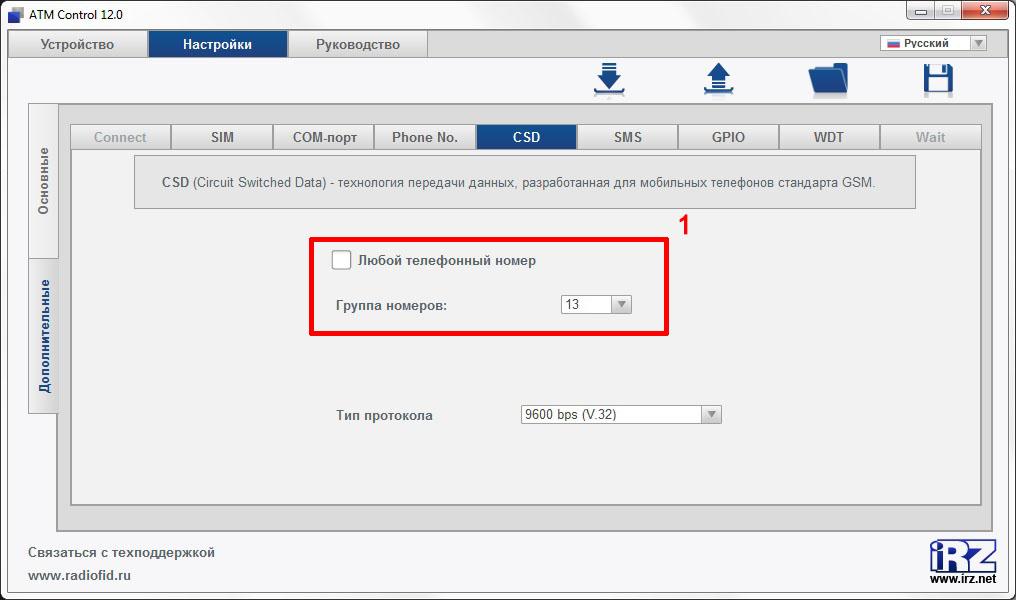This screenshot has width=1016, height=603.
Task: Switch to the Устройство tab
Action: (x=77, y=44)
